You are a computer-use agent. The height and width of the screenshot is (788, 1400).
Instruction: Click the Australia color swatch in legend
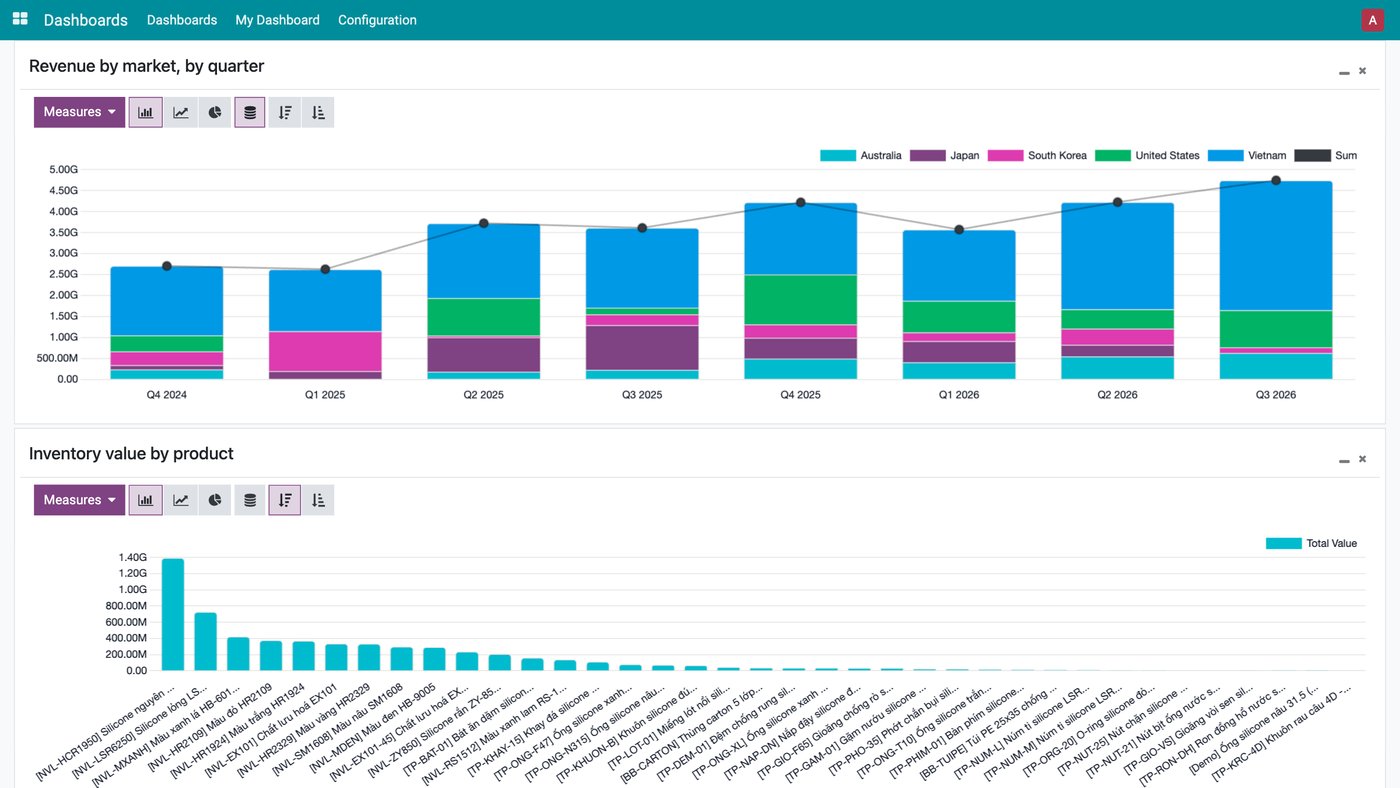(838, 156)
